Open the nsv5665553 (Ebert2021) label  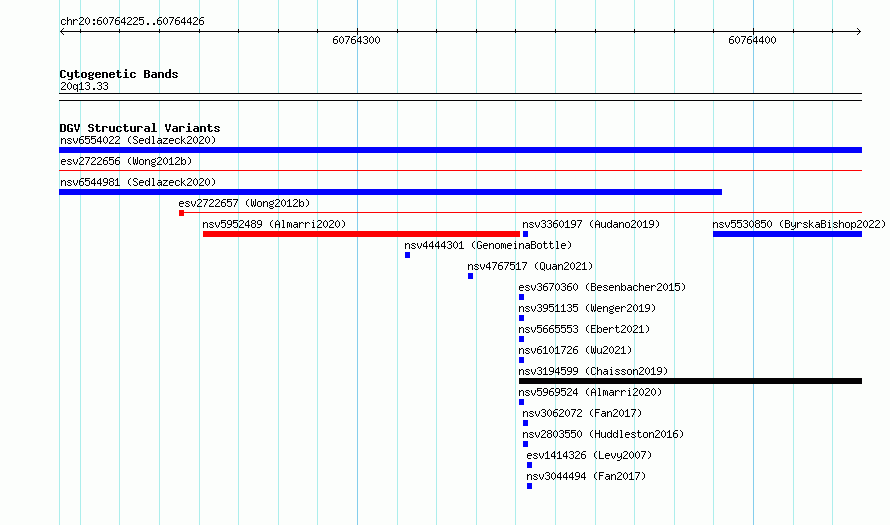click(584, 329)
